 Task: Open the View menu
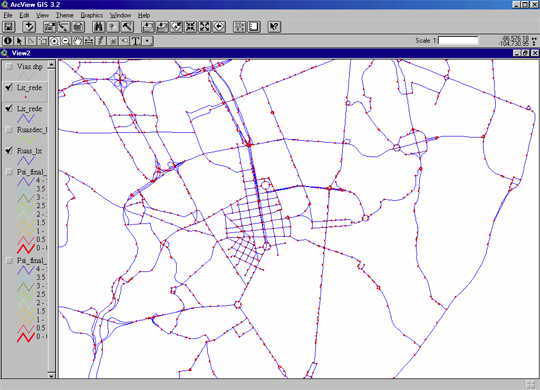pos(42,15)
